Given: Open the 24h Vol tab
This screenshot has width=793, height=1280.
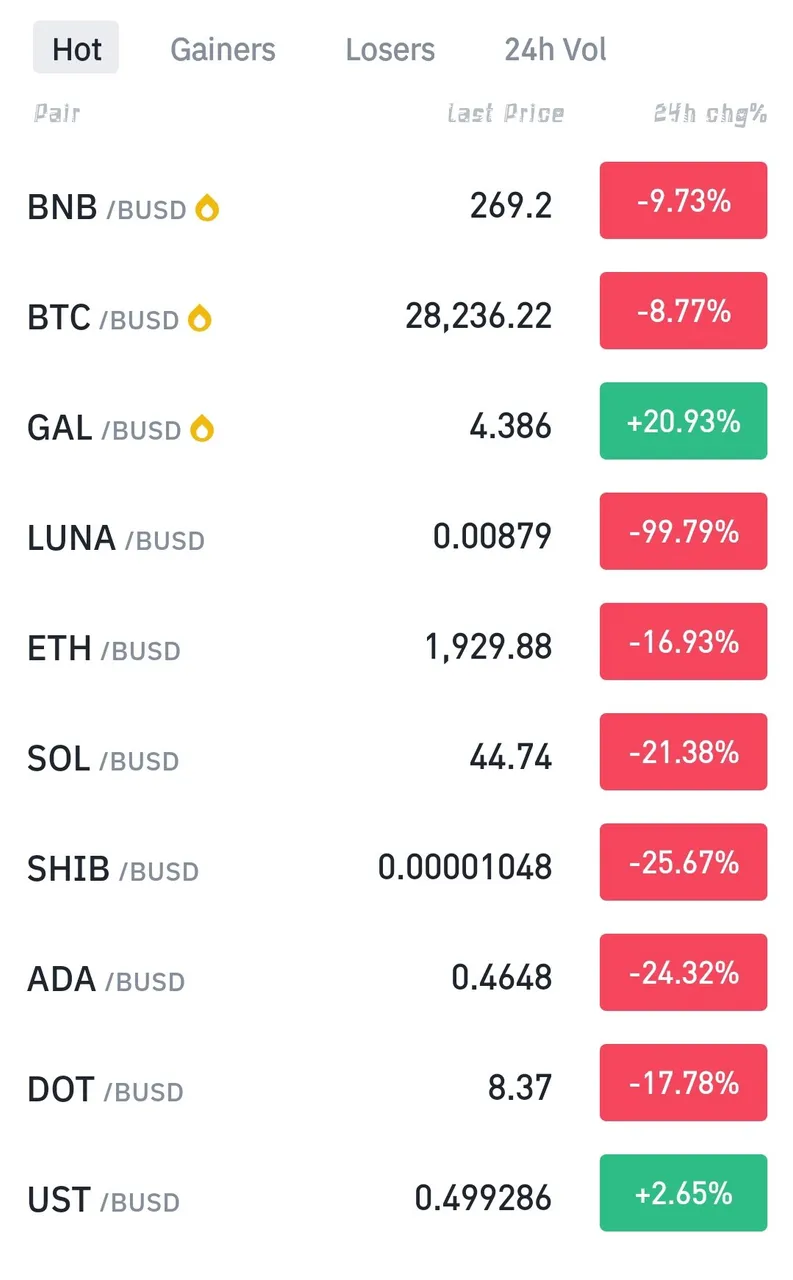Looking at the screenshot, I should tap(555, 49).
